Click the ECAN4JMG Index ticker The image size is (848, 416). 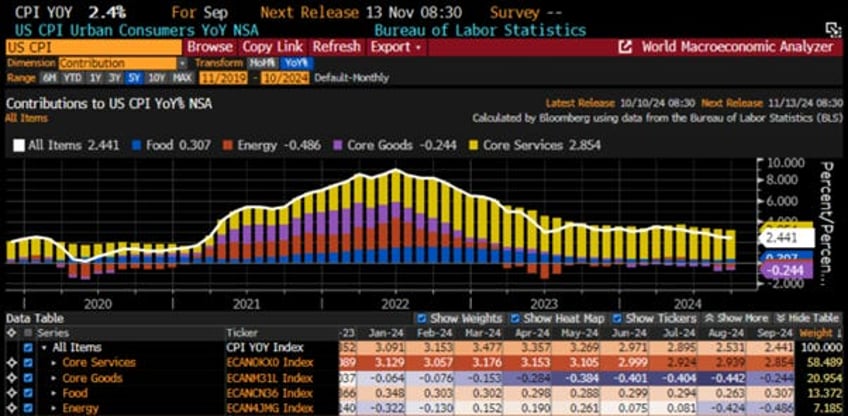[269, 408]
